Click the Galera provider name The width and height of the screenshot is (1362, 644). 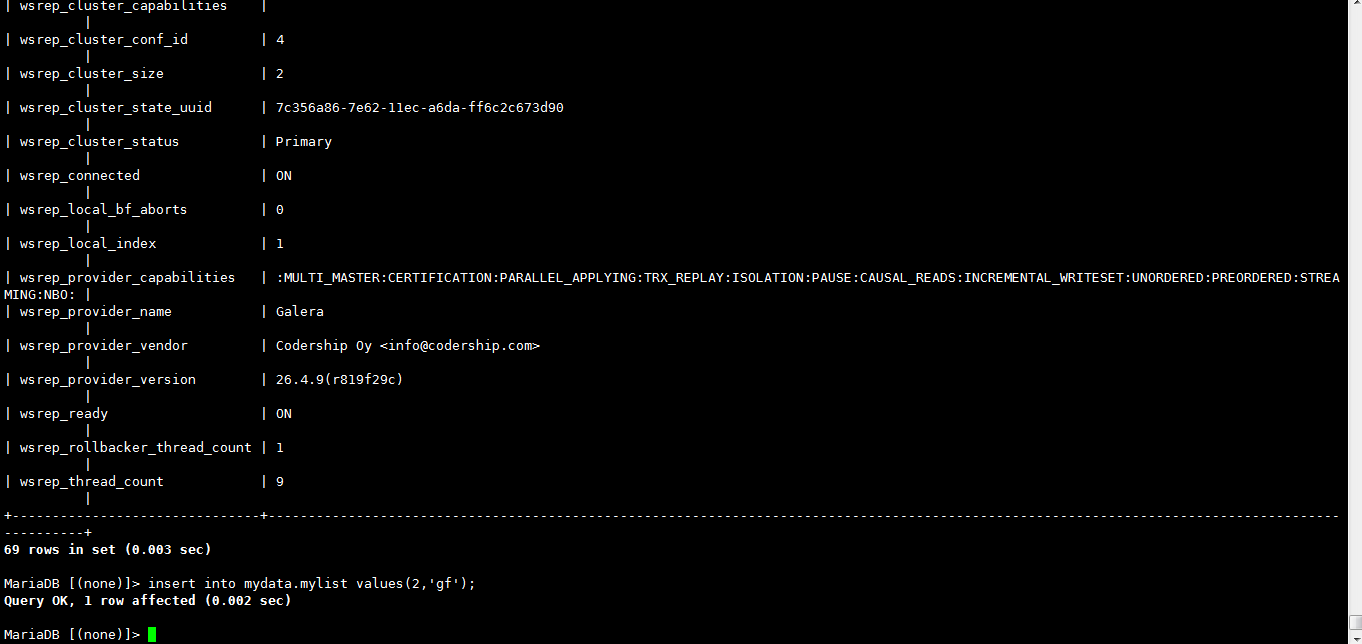(x=299, y=311)
